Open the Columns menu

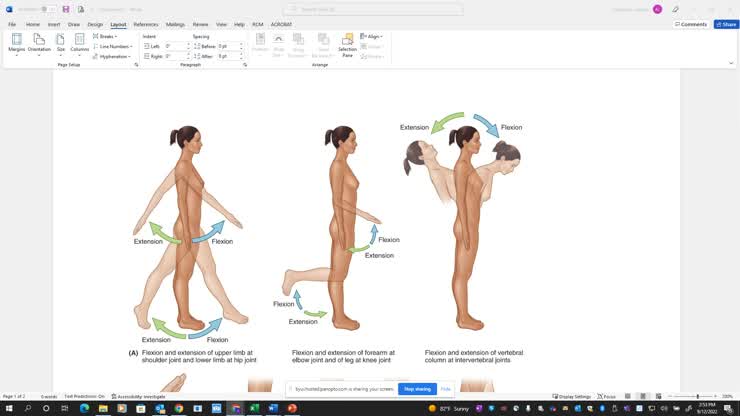point(79,44)
